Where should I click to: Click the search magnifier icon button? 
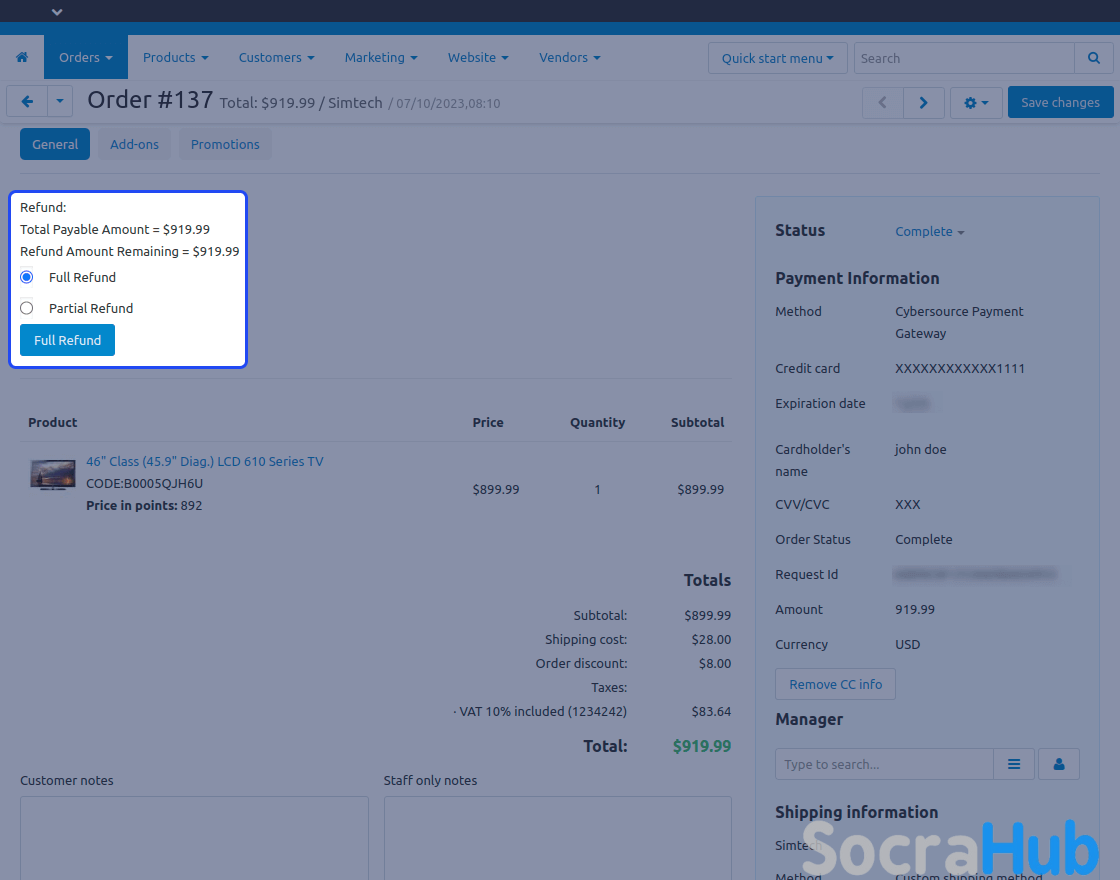coord(1093,58)
